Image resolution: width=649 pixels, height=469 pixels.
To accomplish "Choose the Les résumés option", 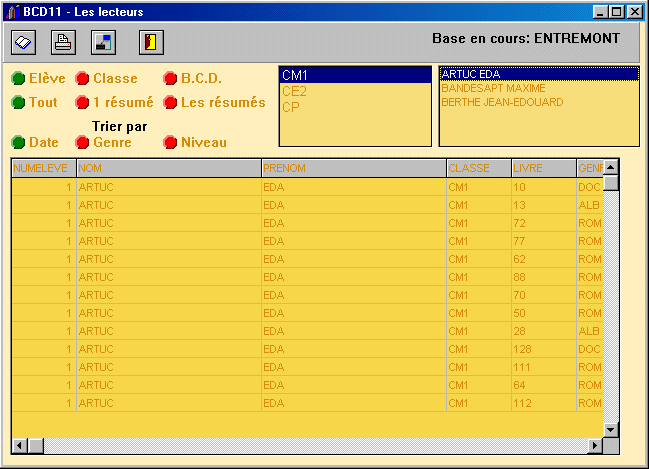I will pos(170,102).
